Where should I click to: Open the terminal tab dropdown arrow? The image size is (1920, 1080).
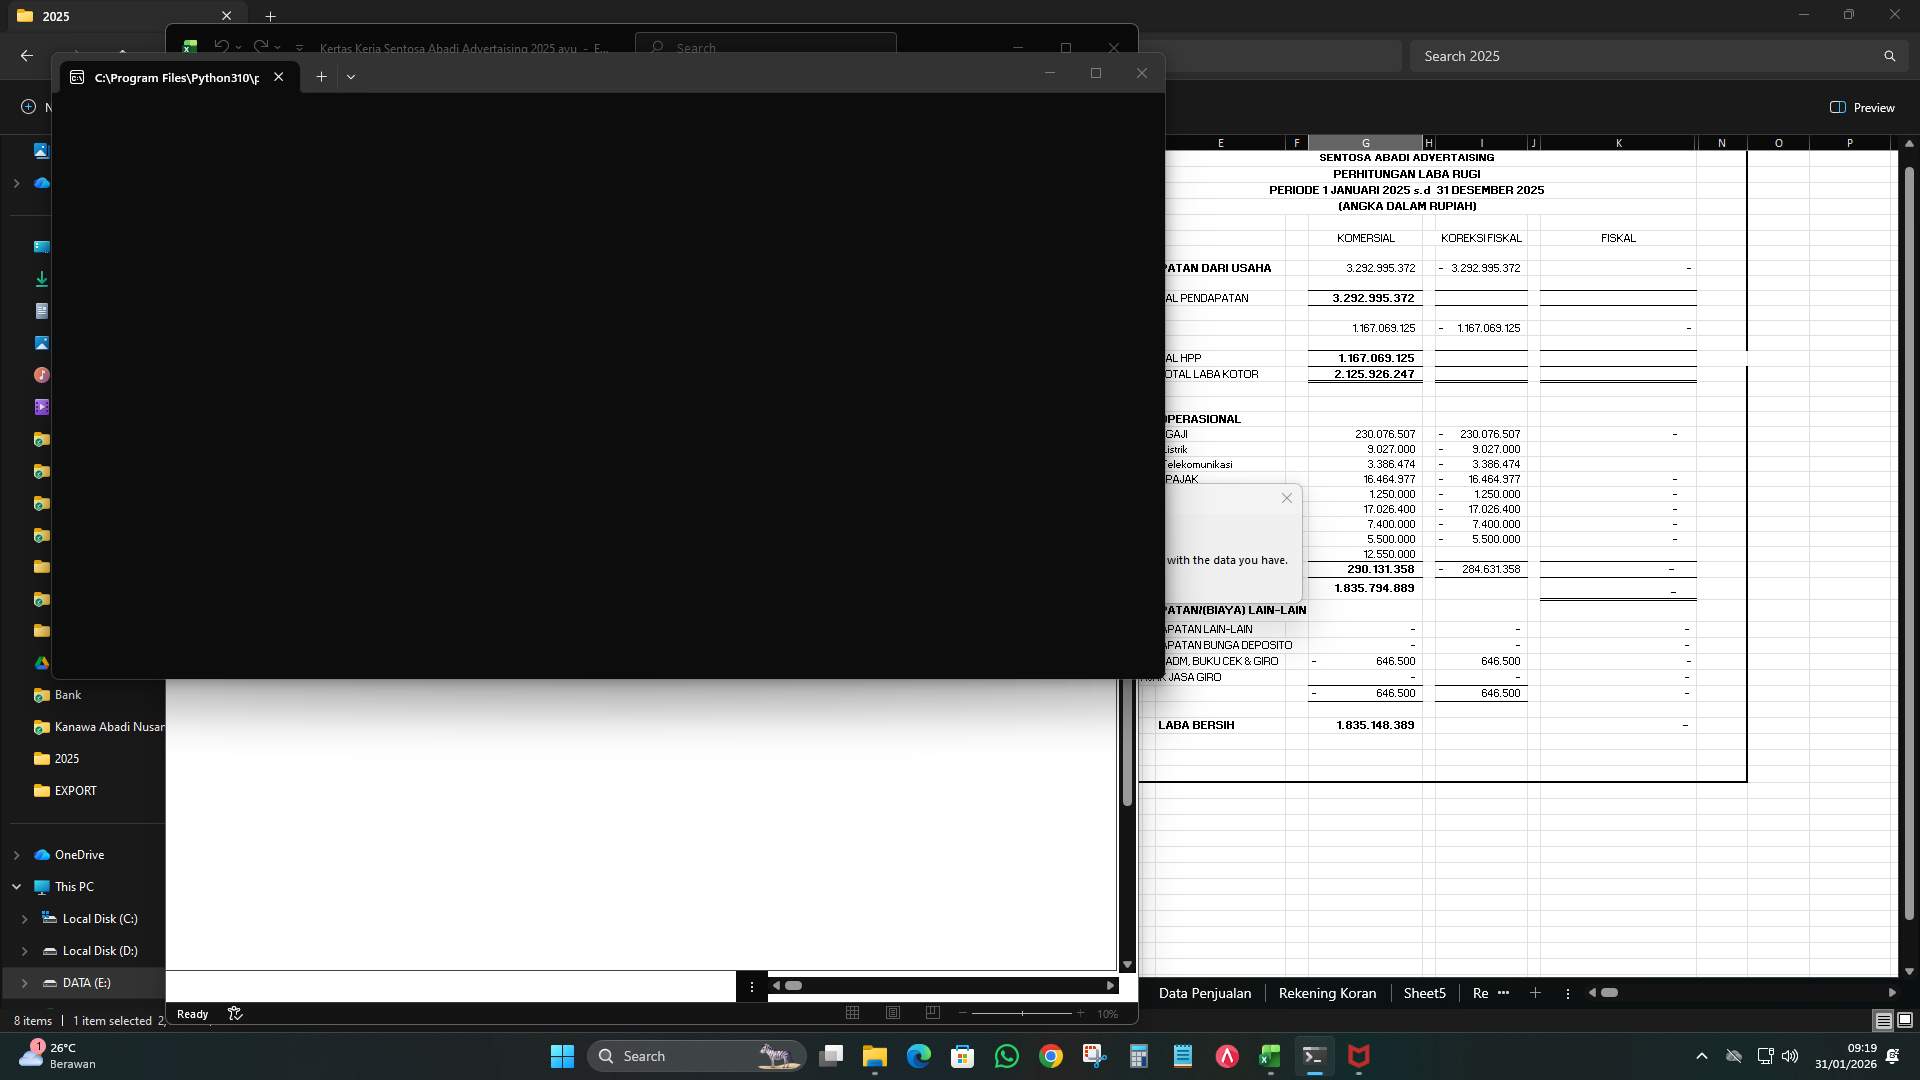pyautogui.click(x=350, y=76)
